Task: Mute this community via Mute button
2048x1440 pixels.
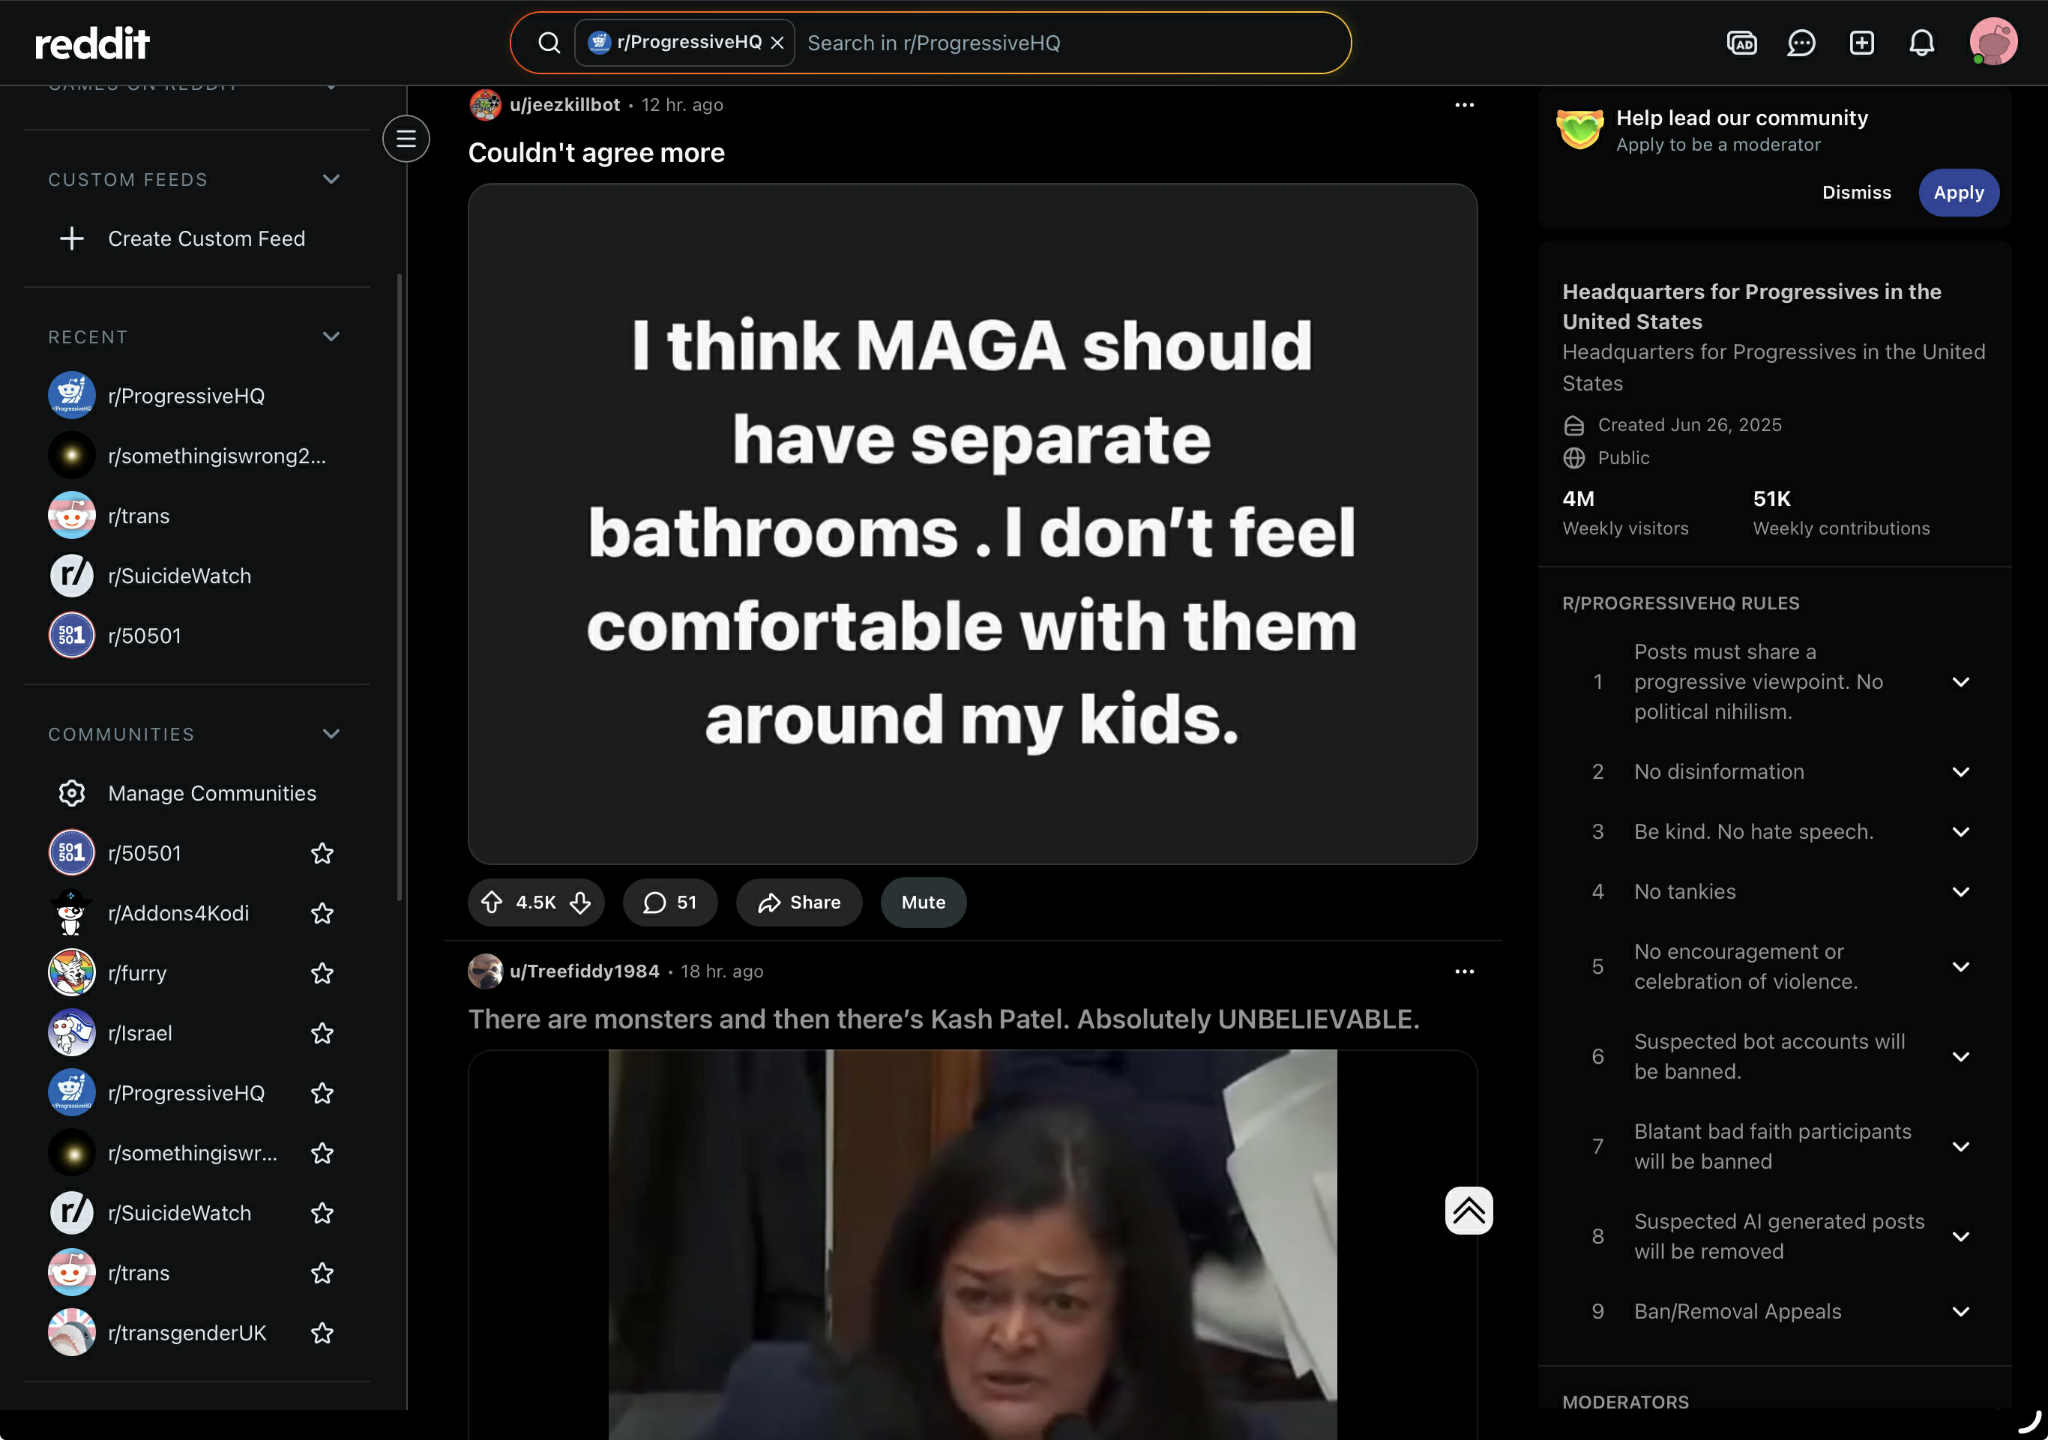Action: tap(922, 902)
